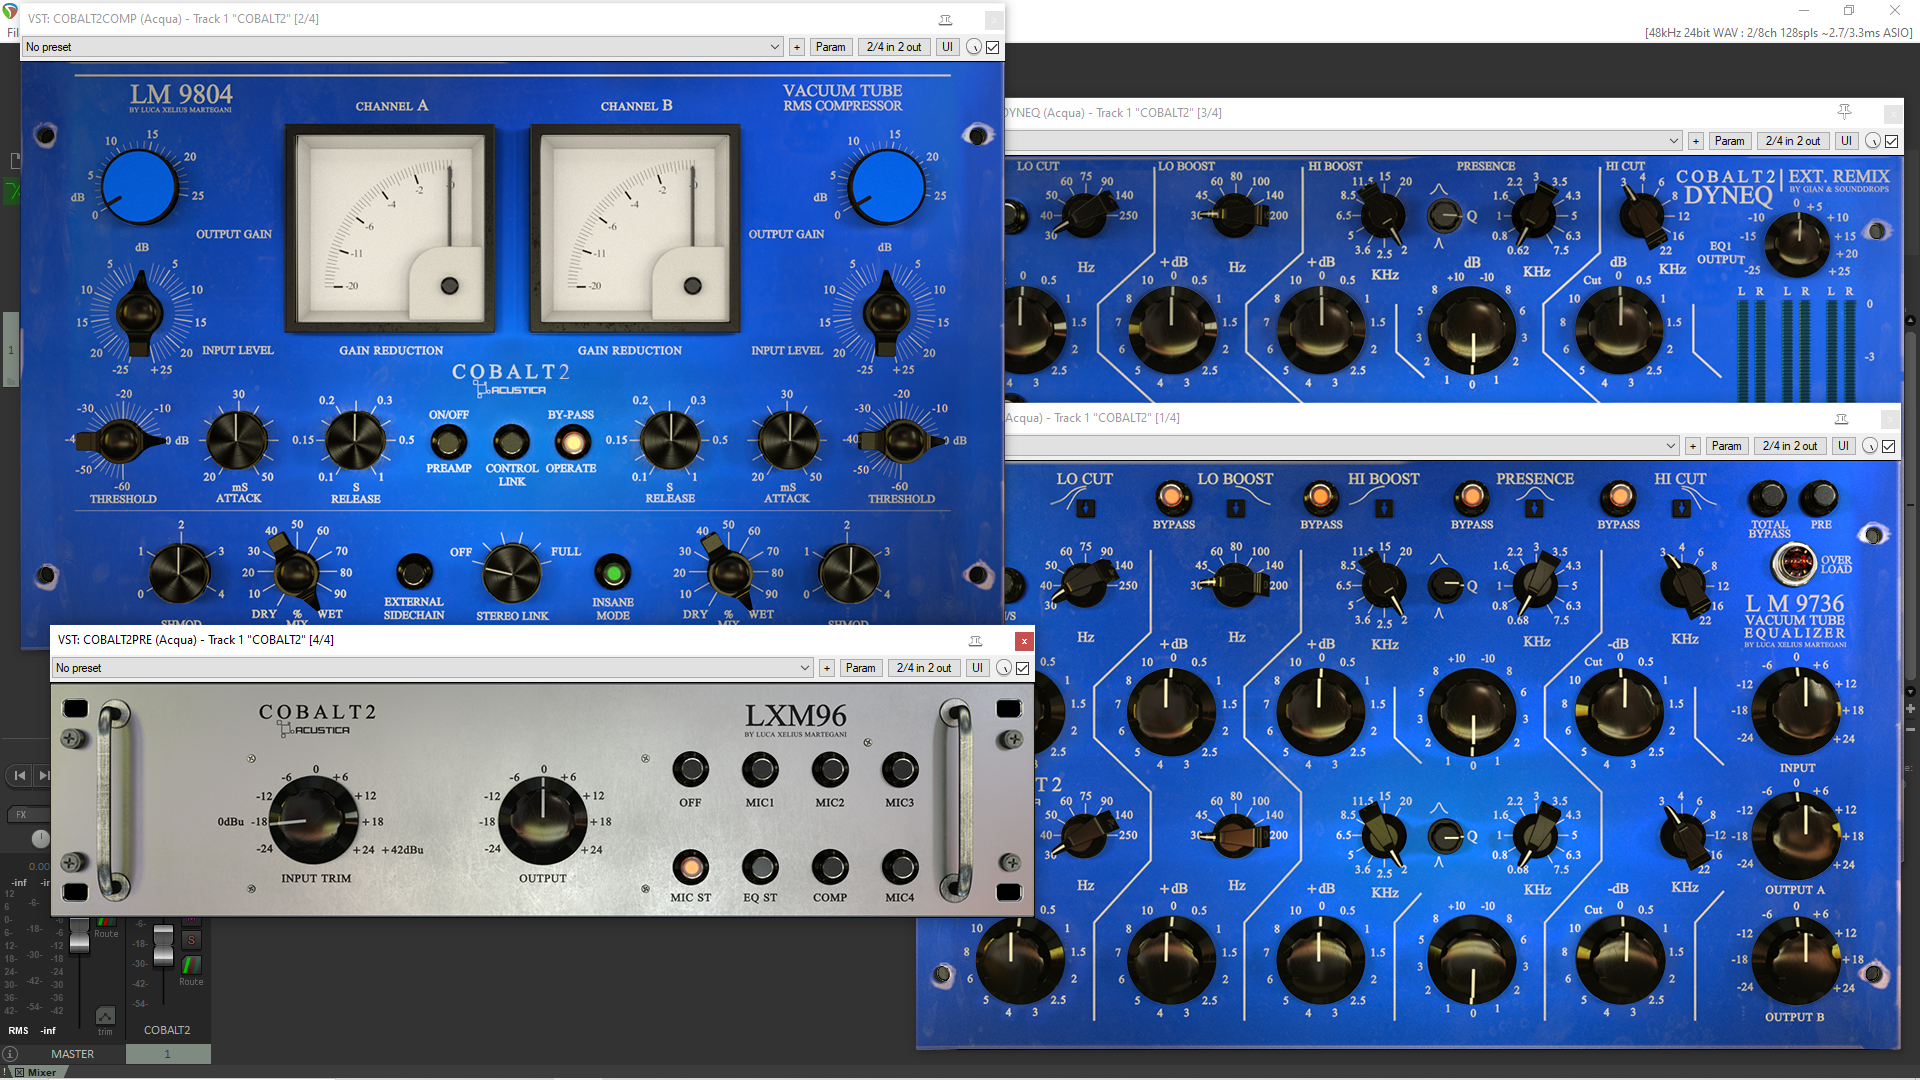Click the HI CUT arrow button in the equalizer

click(x=1682, y=509)
